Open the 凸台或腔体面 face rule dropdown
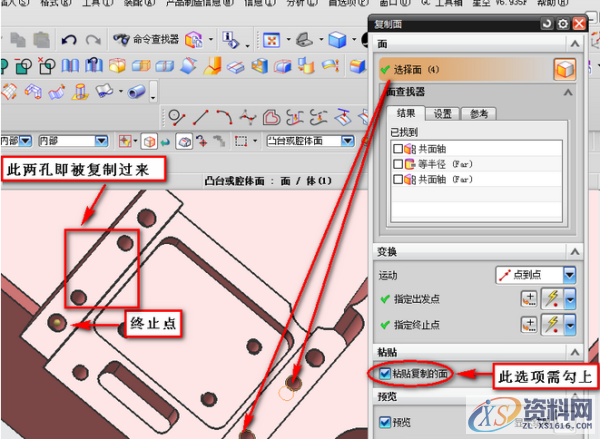Image resolution: width=600 pixels, height=439 pixels. (x=348, y=141)
